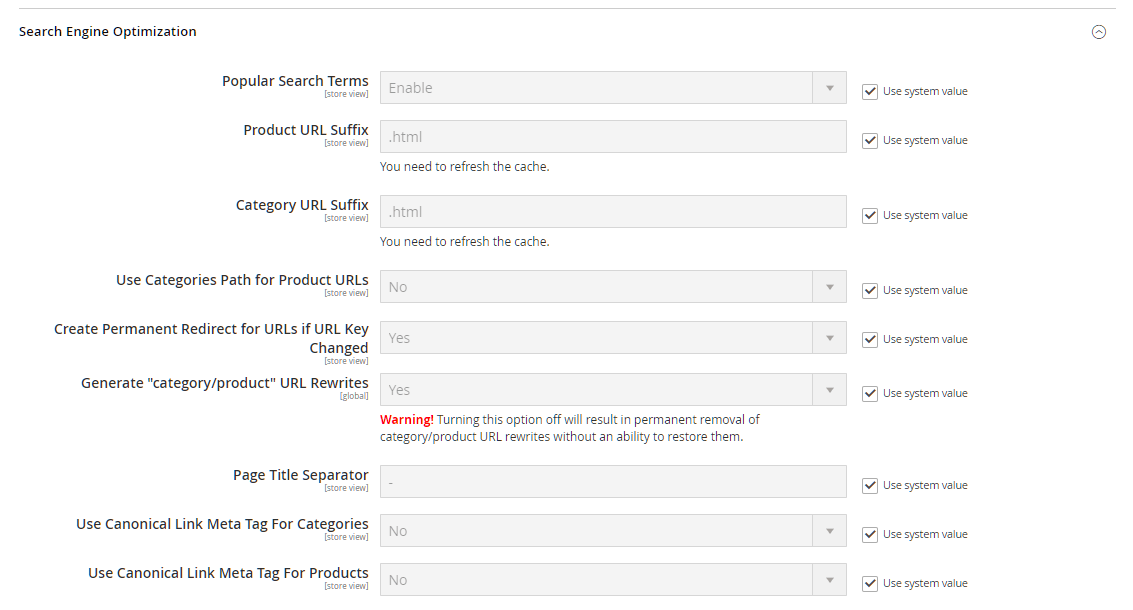Viewport: 1133px width, 610px height.
Task: Open Generate category/product URL Rewrites dropdown
Action: pos(612,390)
